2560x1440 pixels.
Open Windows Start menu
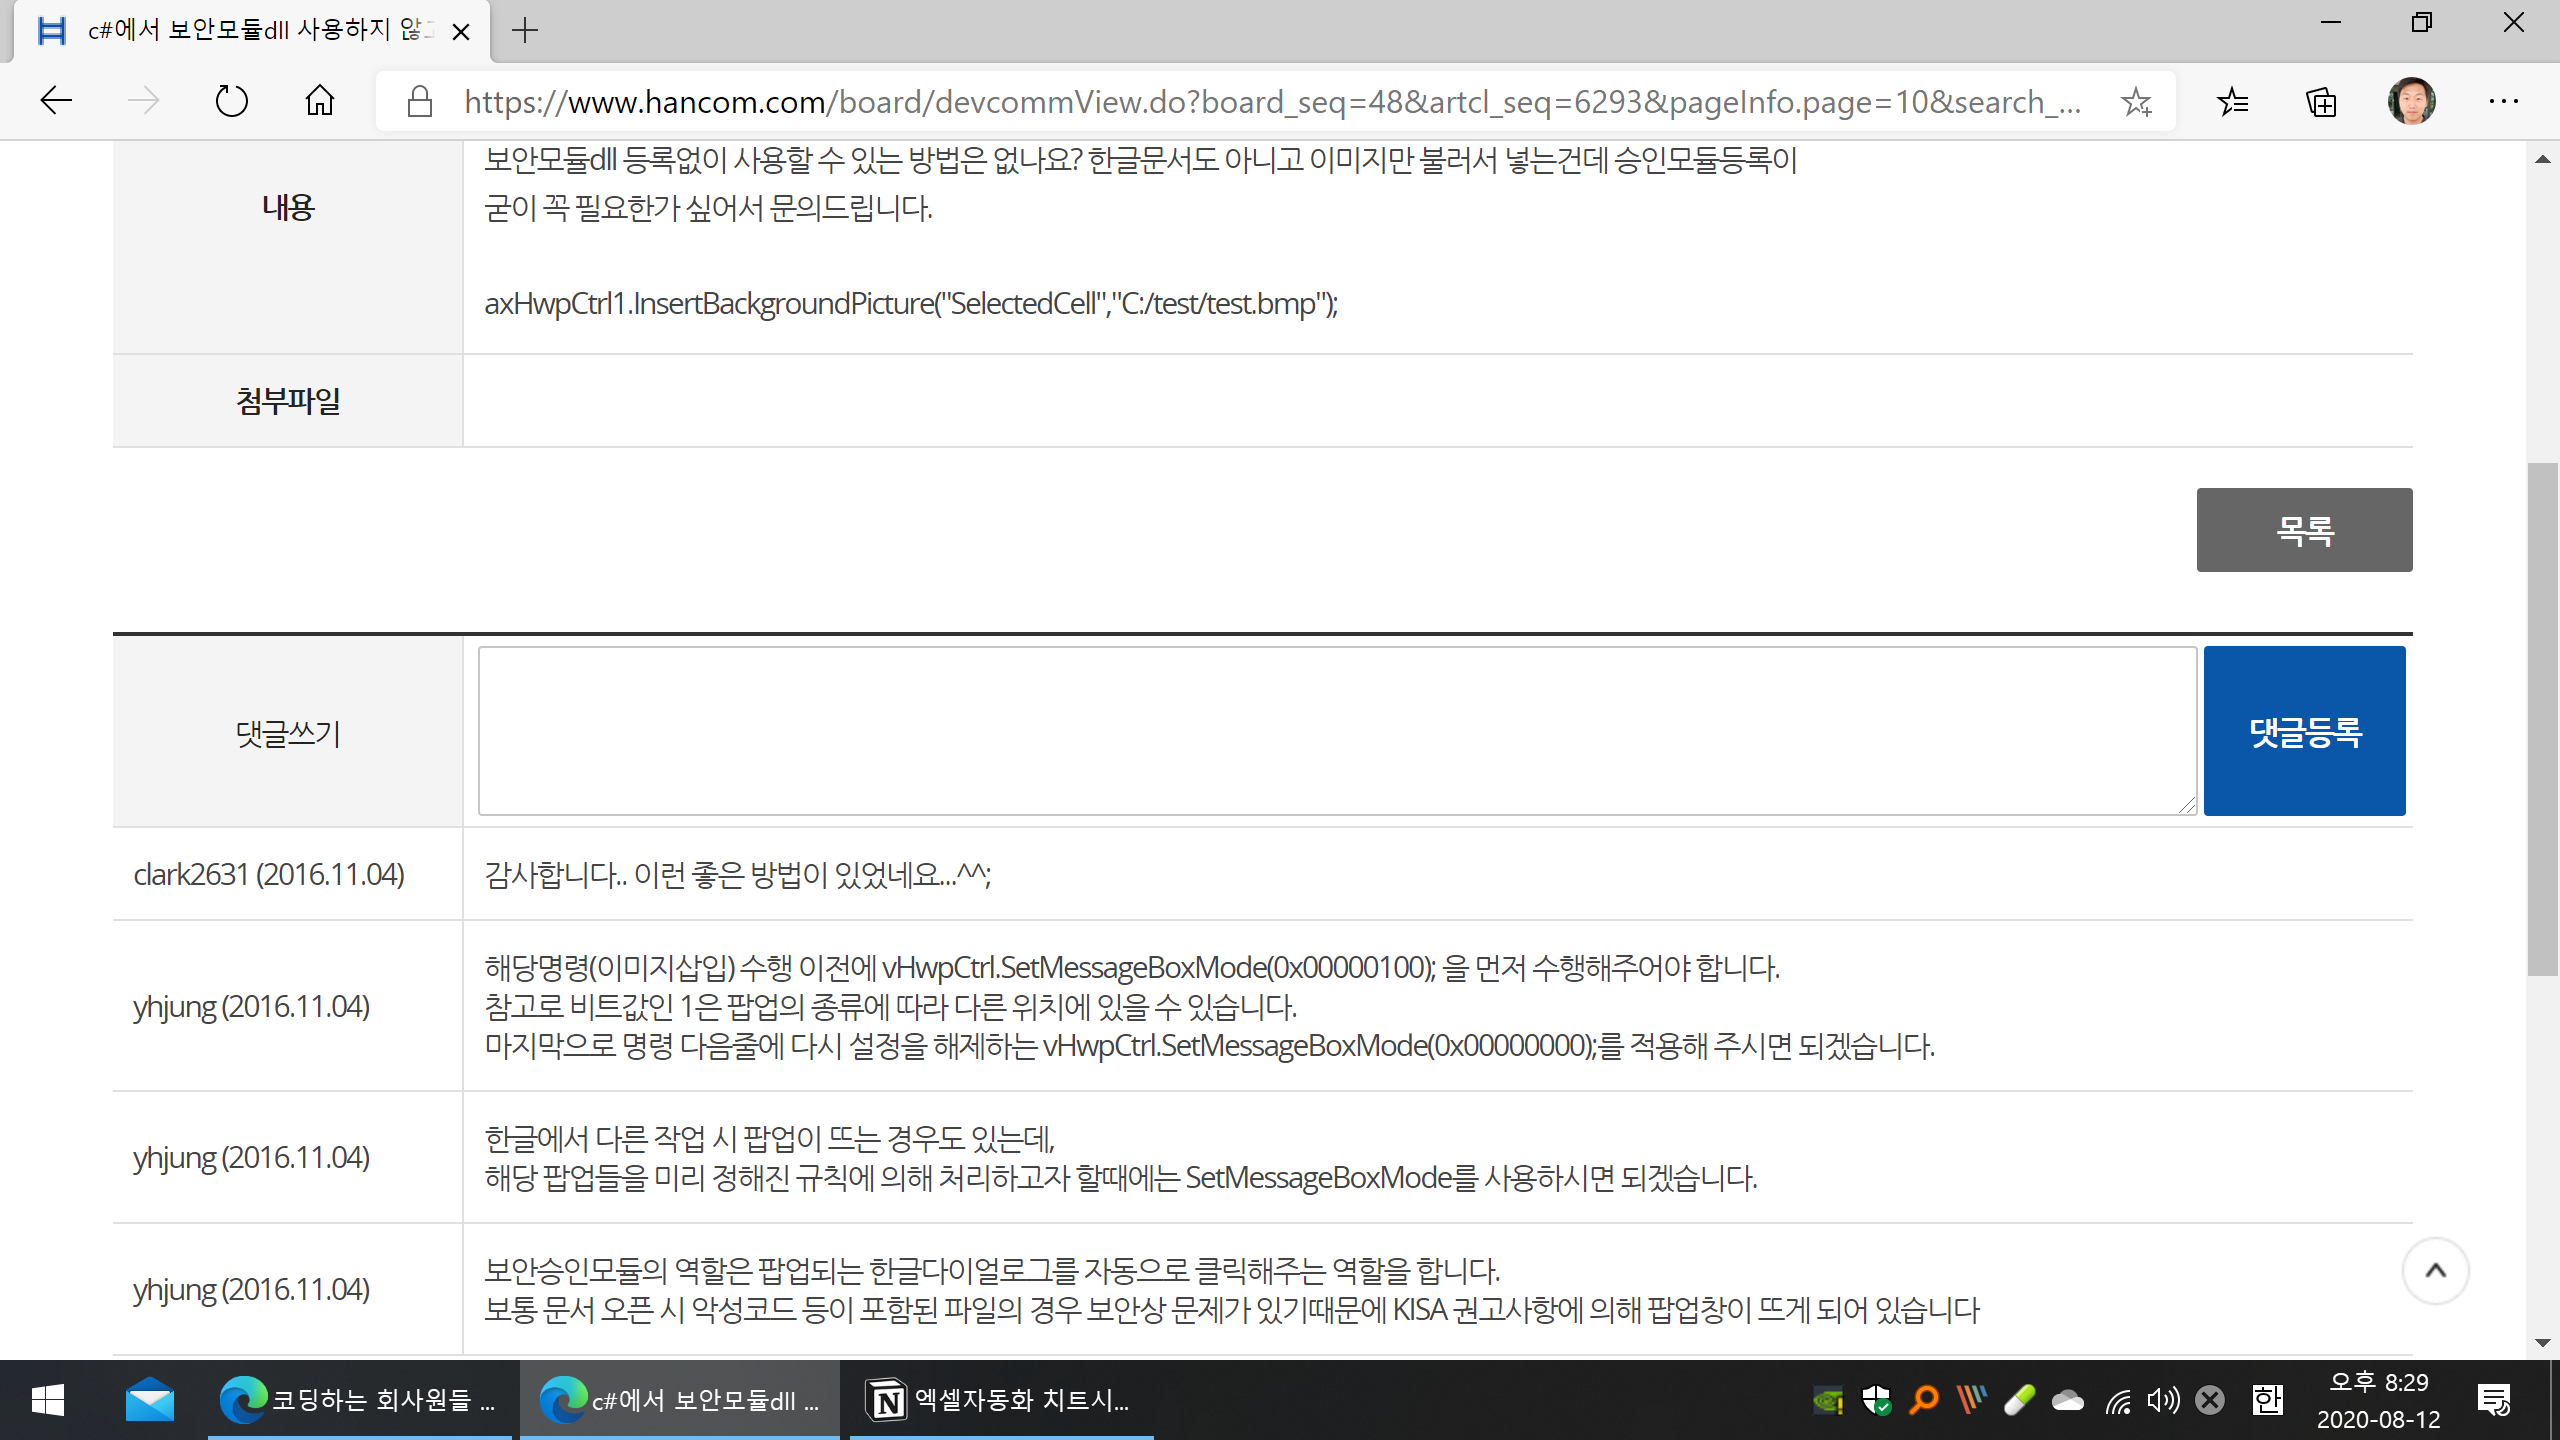click(x=47, y=1400)
